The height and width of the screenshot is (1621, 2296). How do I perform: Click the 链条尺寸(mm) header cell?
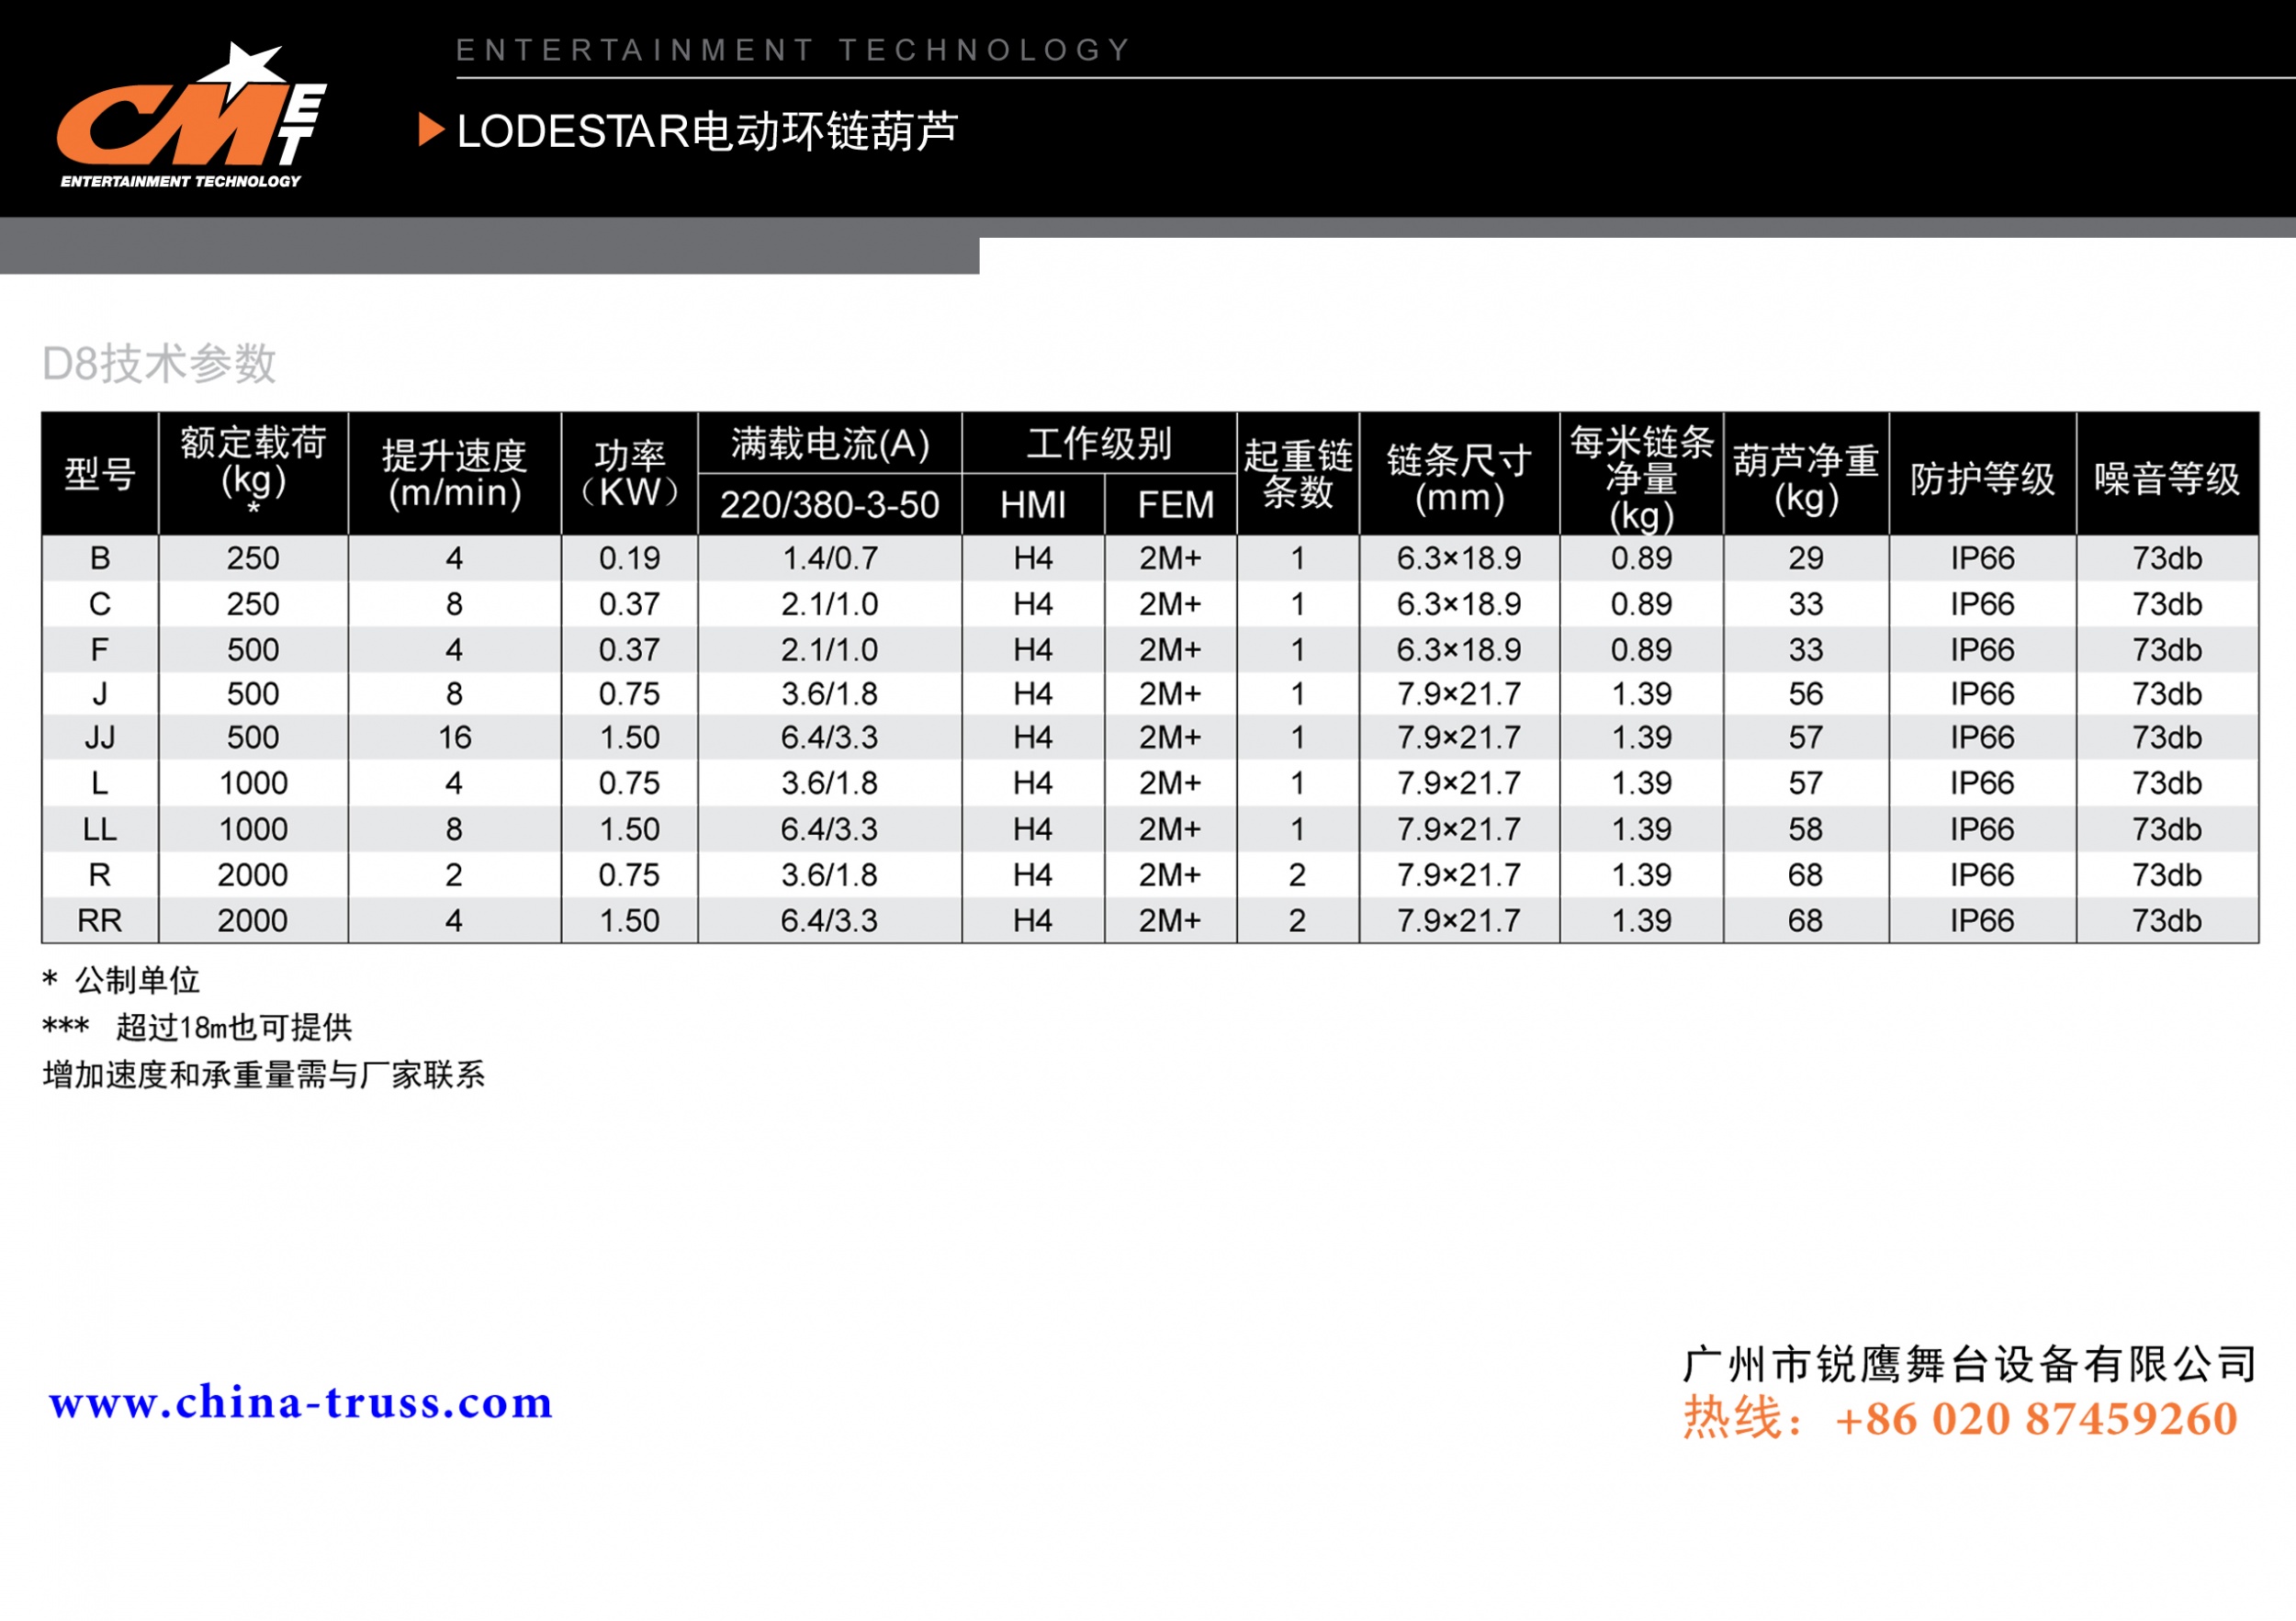tap(1458, 478)
